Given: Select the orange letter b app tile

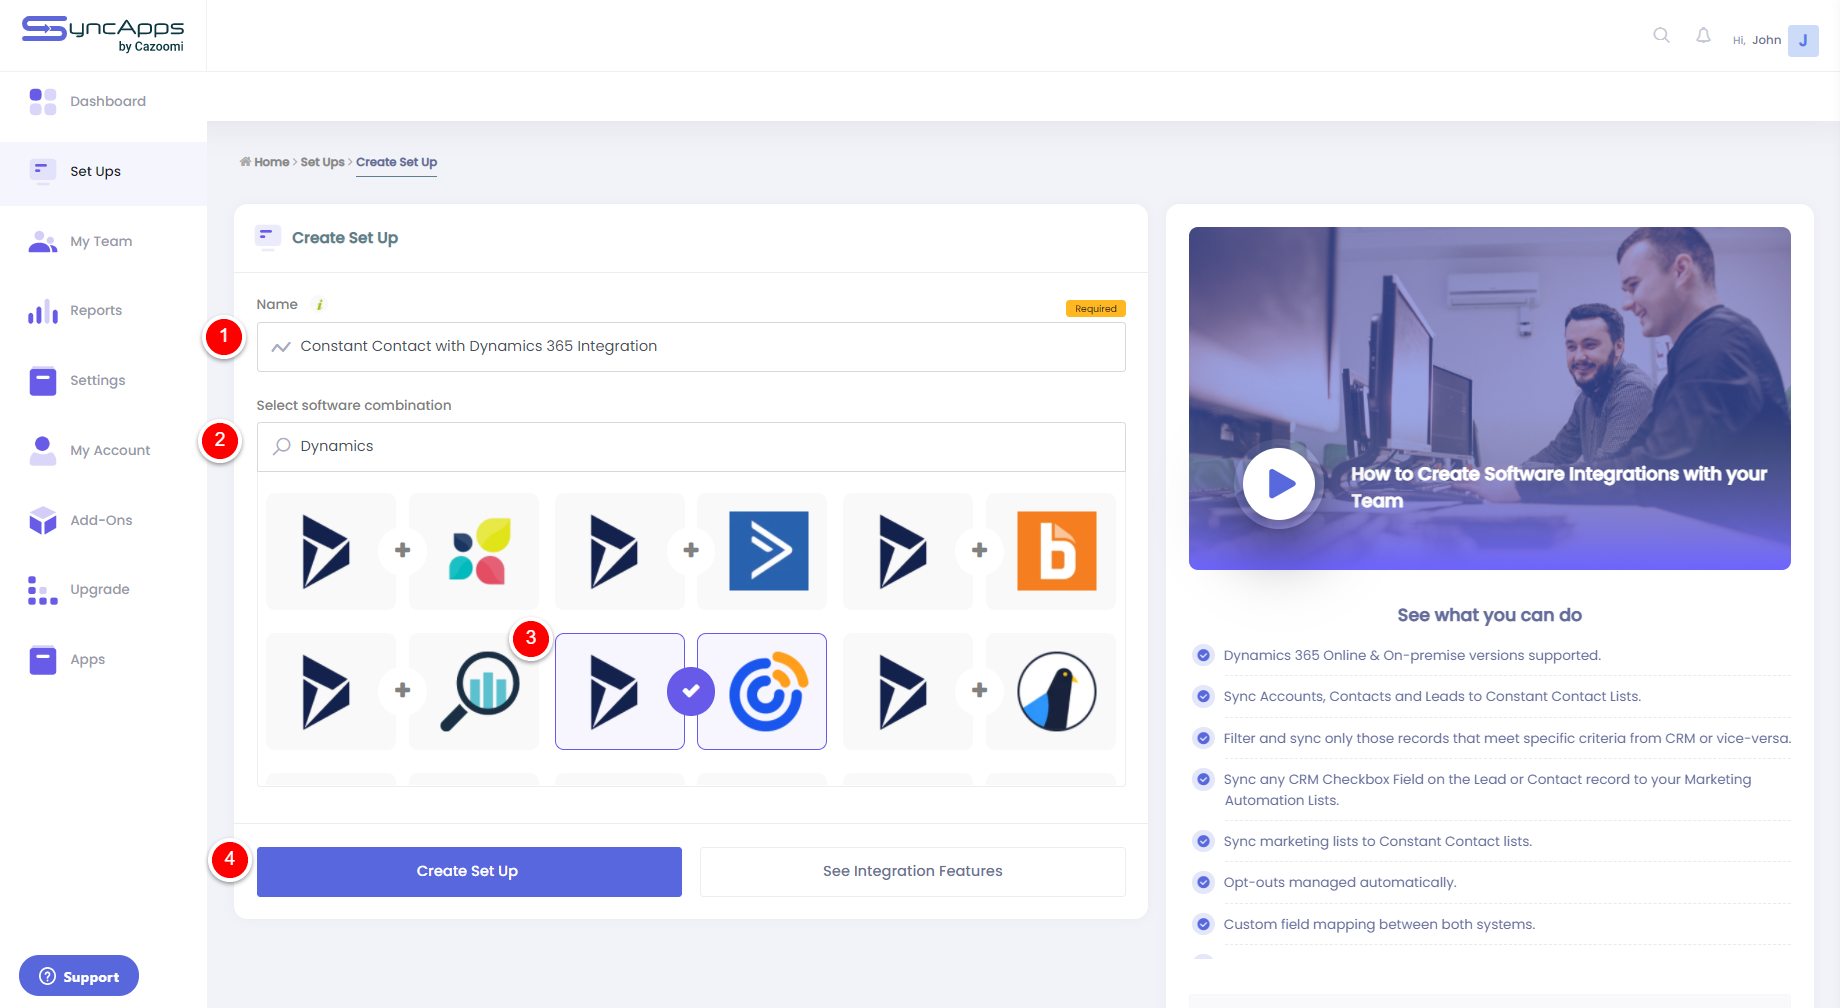Looking at the screenshot, I should point(1051,551).
